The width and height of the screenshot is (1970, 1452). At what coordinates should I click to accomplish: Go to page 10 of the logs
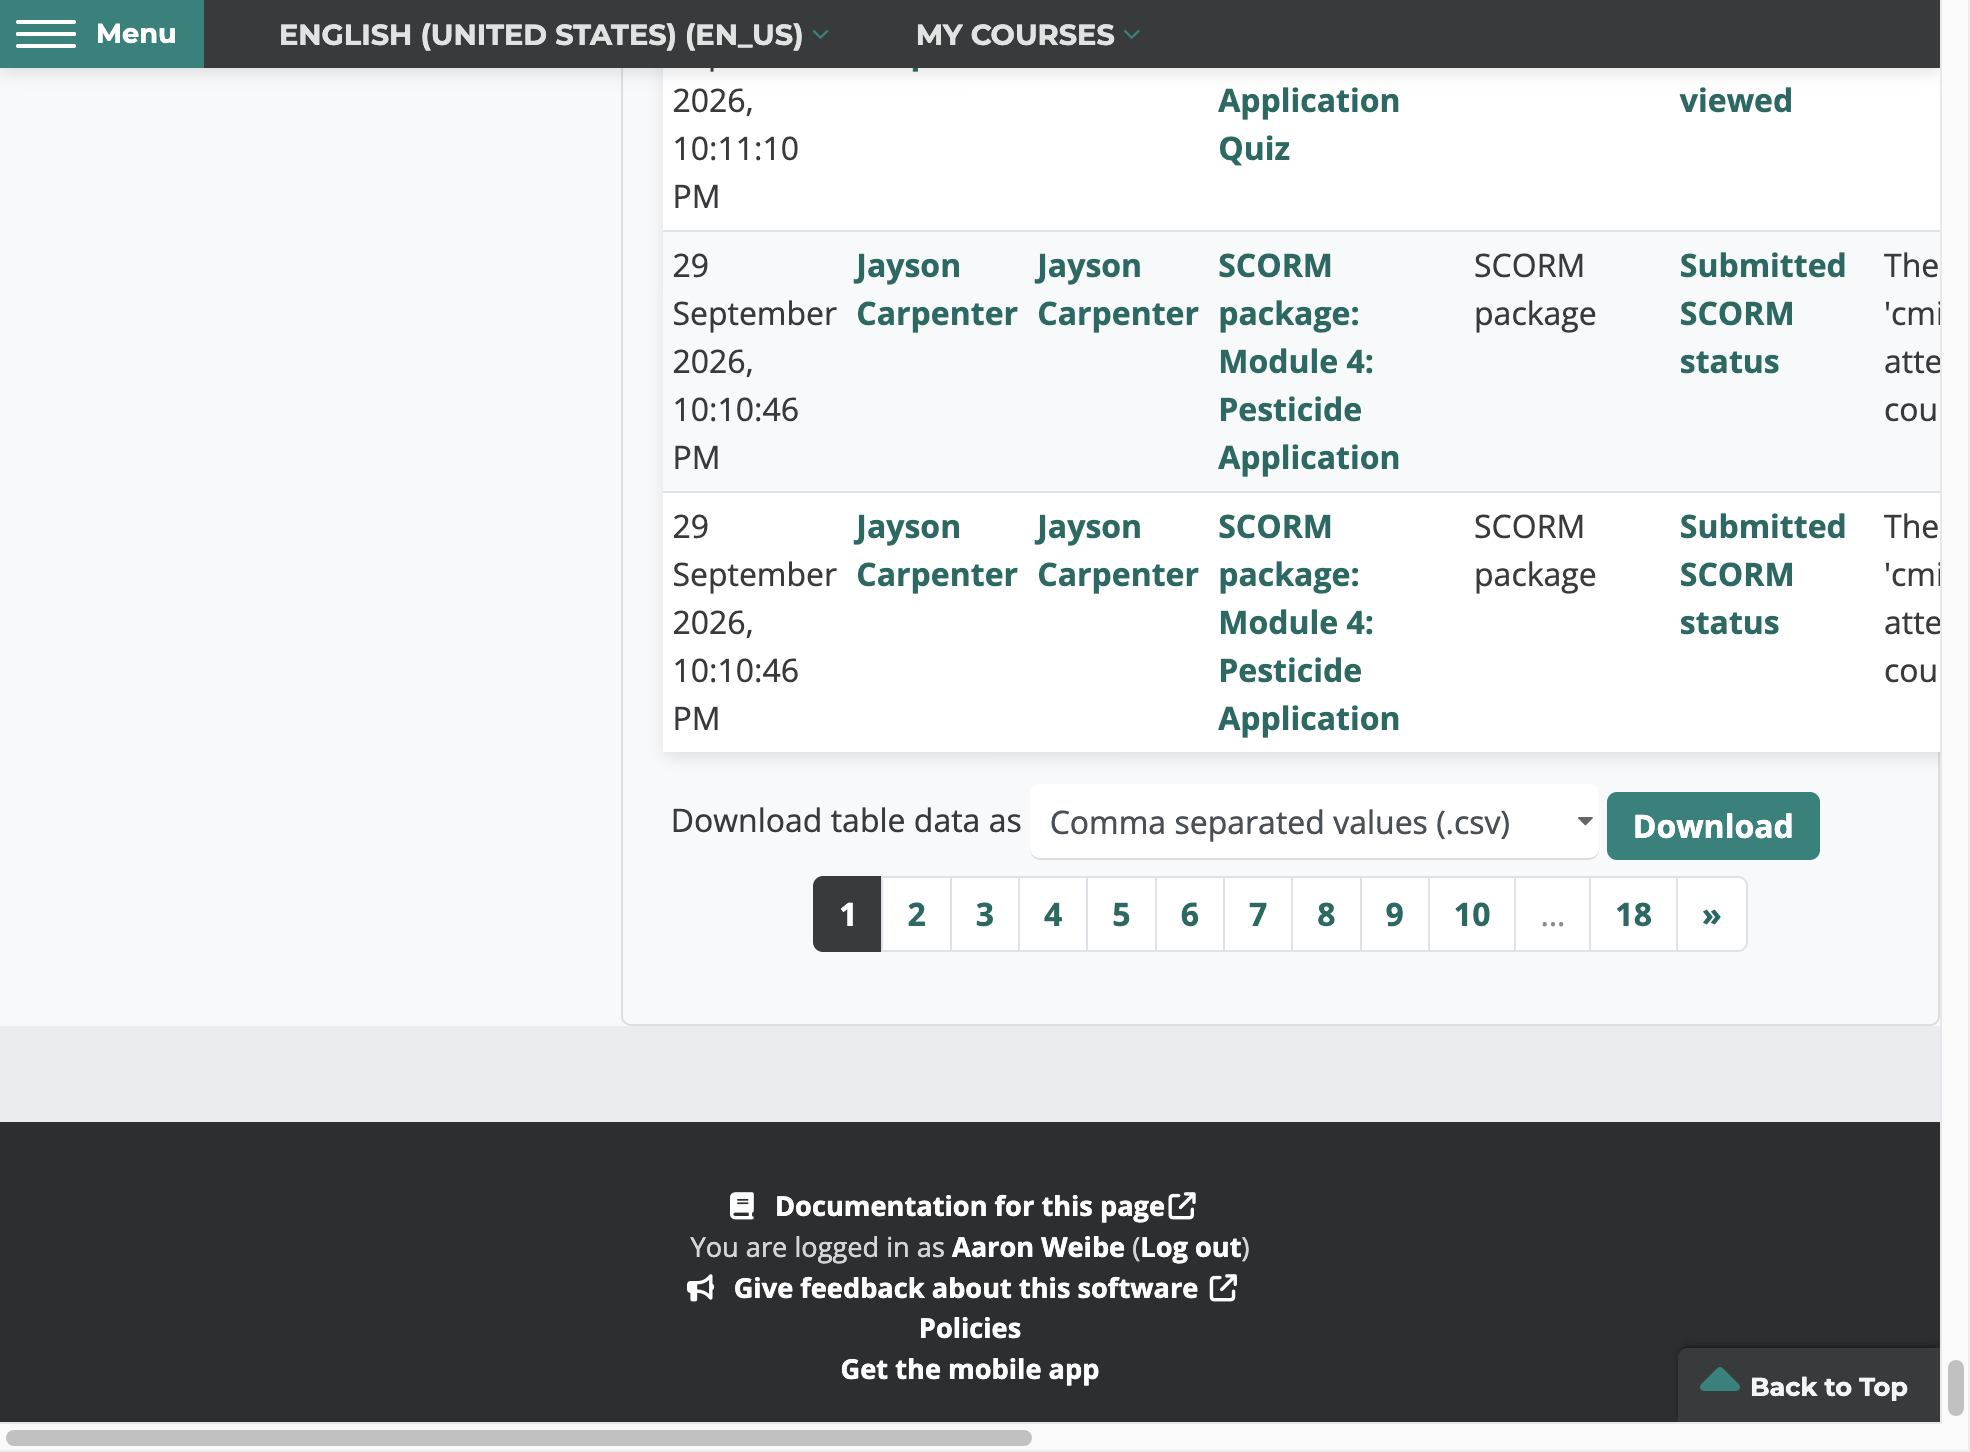tap(1472, 914)
